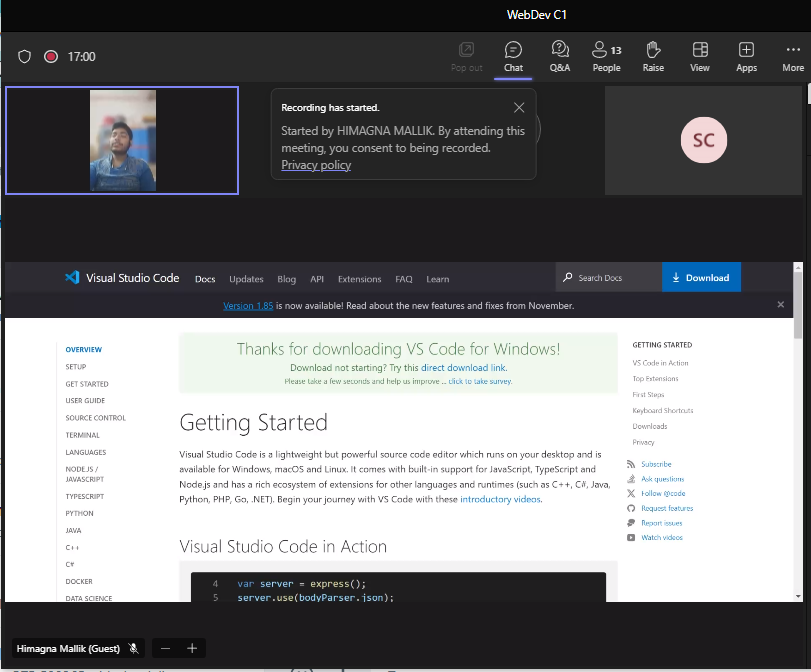Open the View layout options
811x672 pixels.
coord(700,57)
